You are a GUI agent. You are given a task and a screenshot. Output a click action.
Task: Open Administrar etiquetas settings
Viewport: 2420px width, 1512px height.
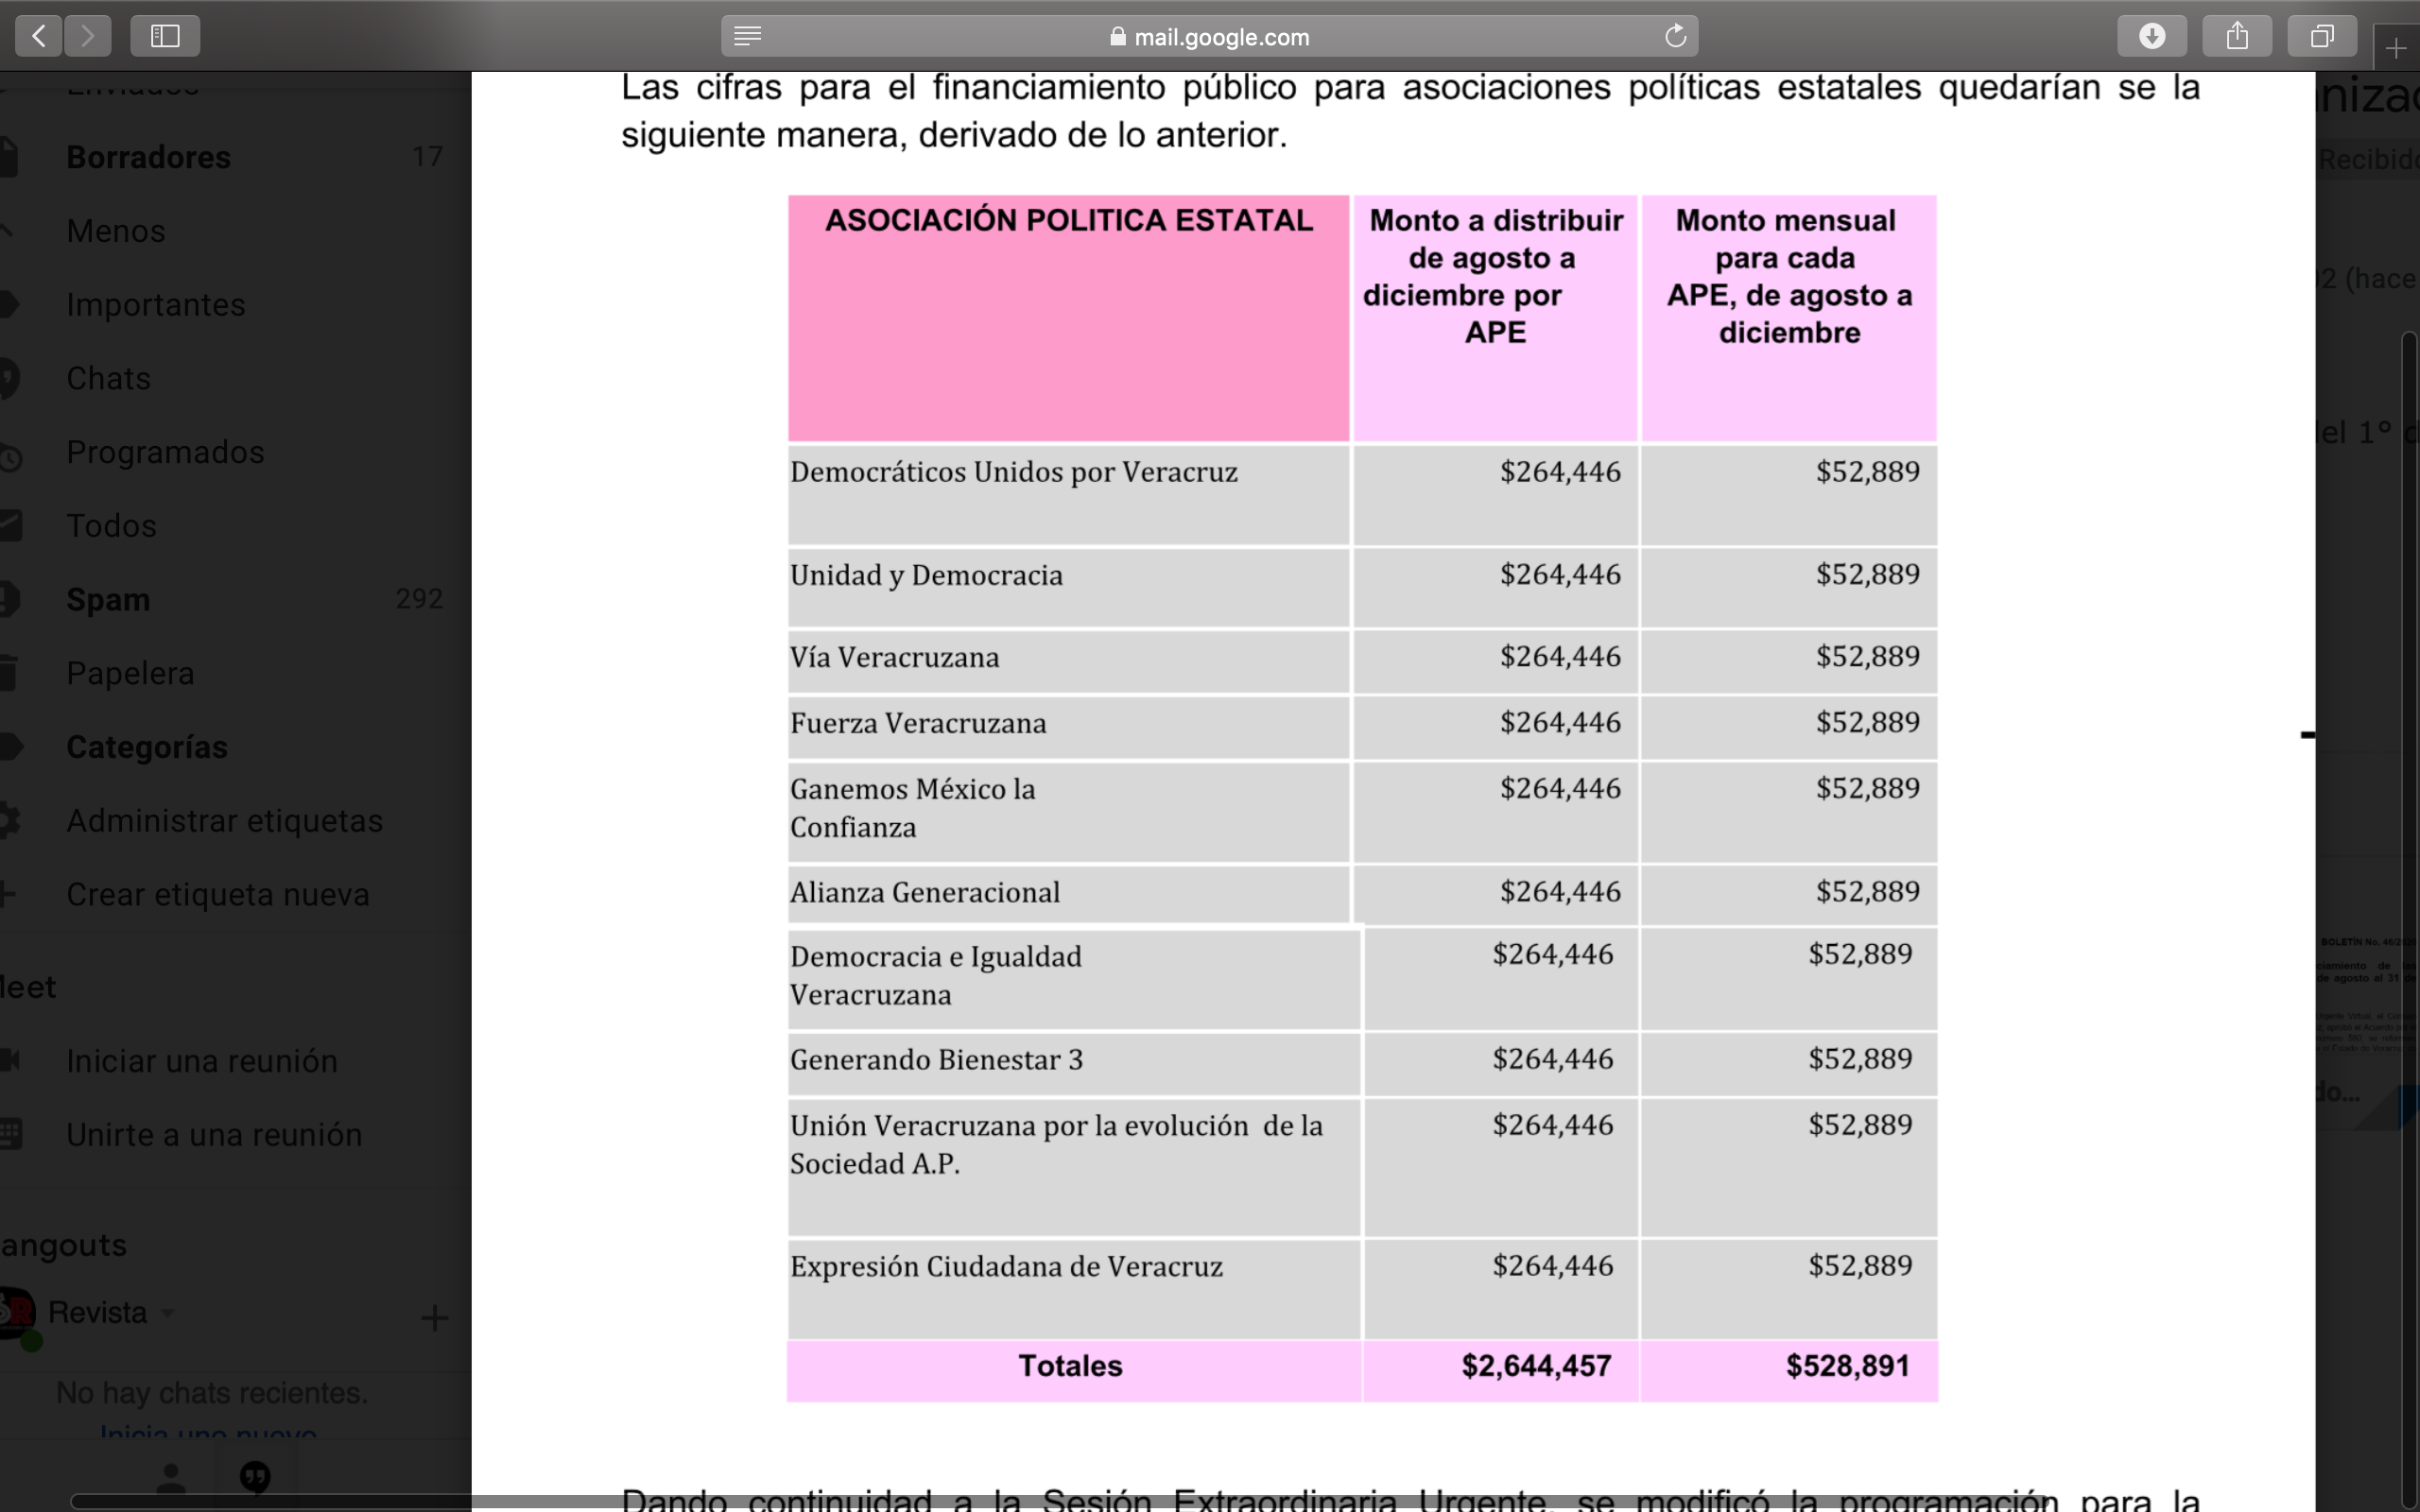coord(224,820)
